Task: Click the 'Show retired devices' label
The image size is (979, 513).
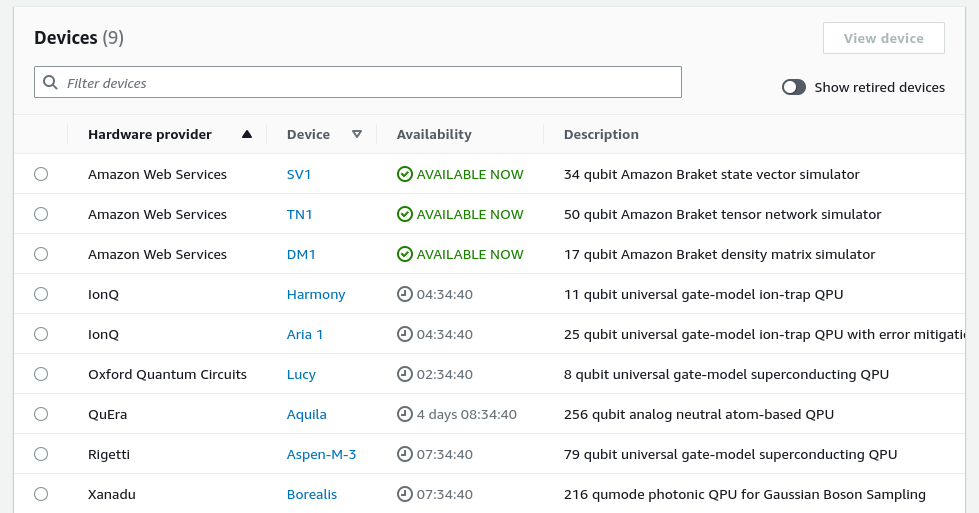Action: coord(879,87)
